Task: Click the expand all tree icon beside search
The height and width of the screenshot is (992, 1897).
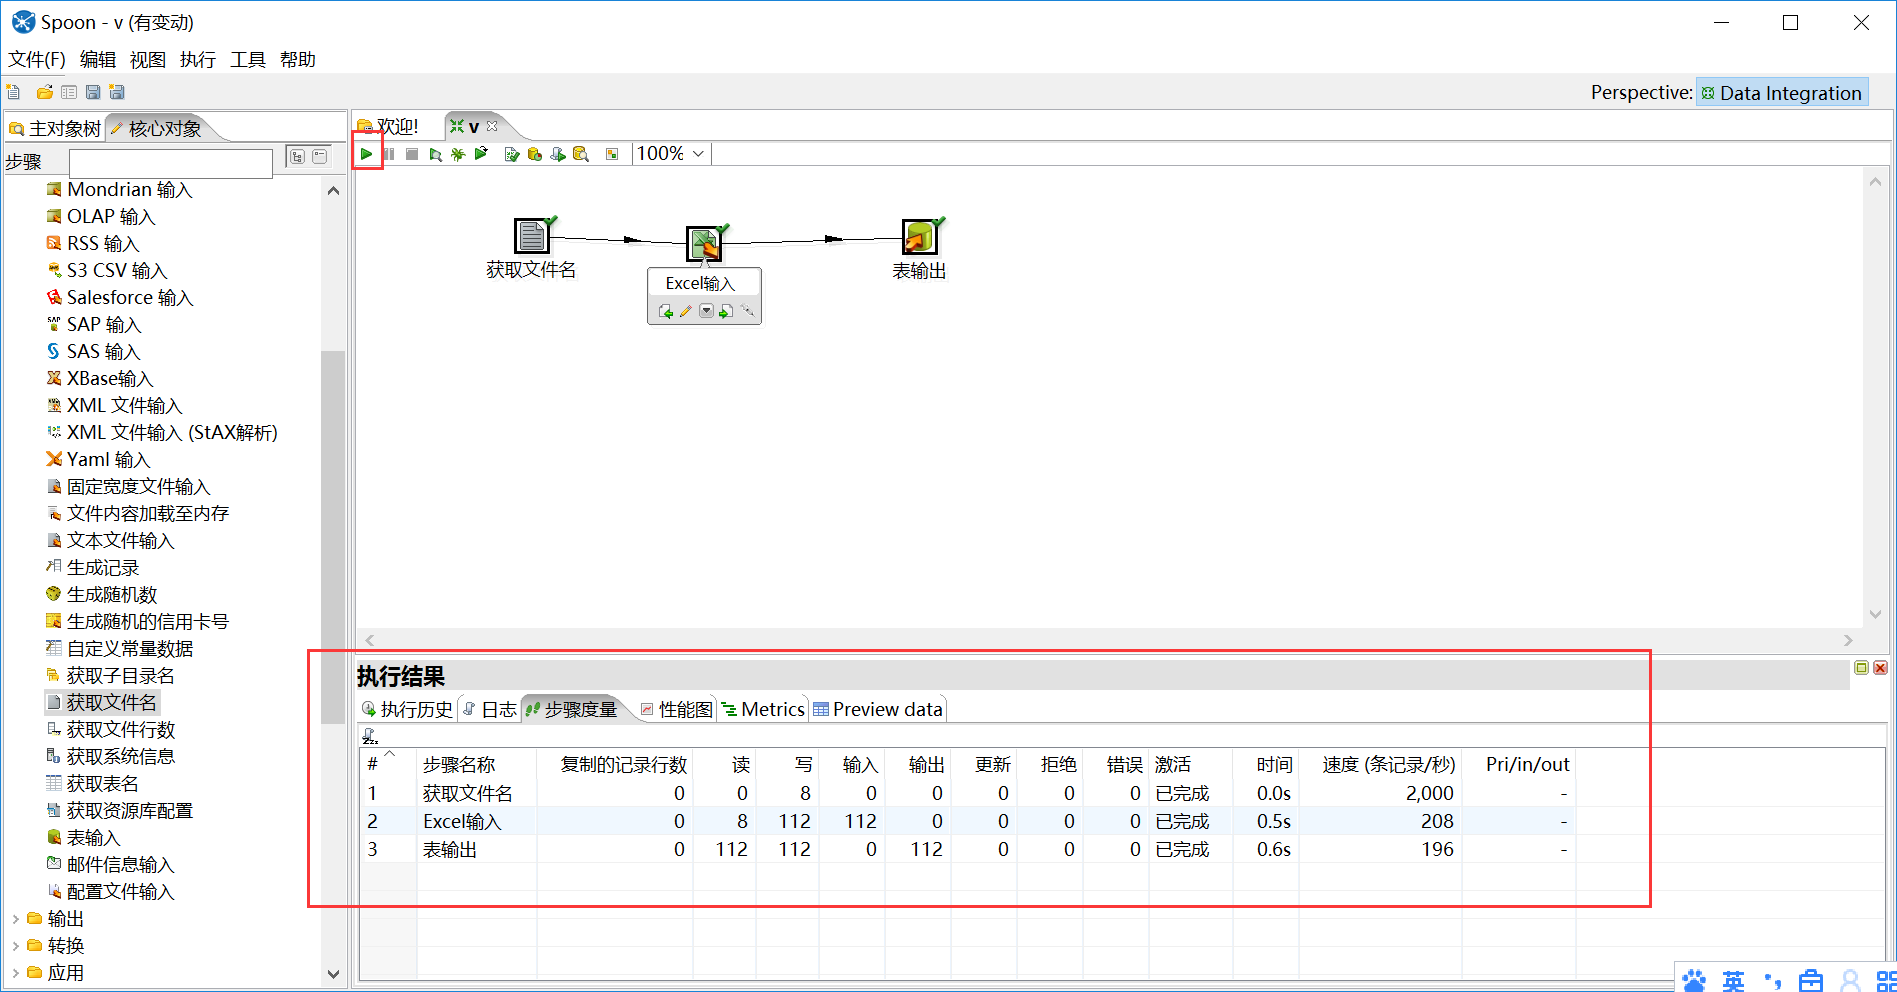Action: [x=297, y=156]
